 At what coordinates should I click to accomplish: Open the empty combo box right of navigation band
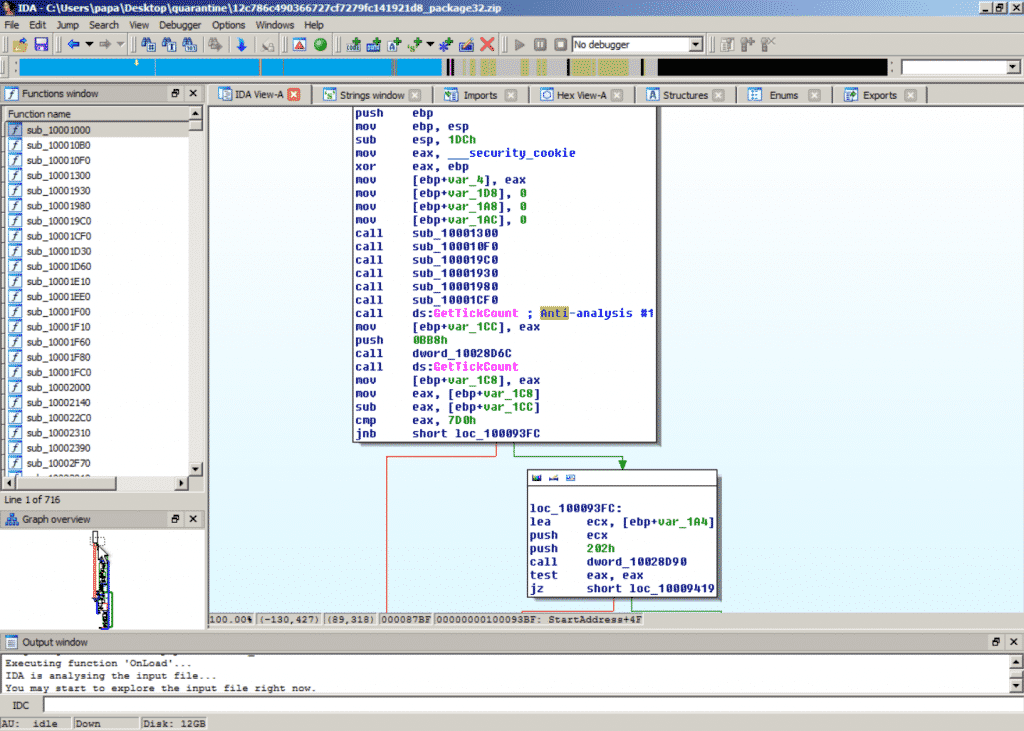pos(960,67)
